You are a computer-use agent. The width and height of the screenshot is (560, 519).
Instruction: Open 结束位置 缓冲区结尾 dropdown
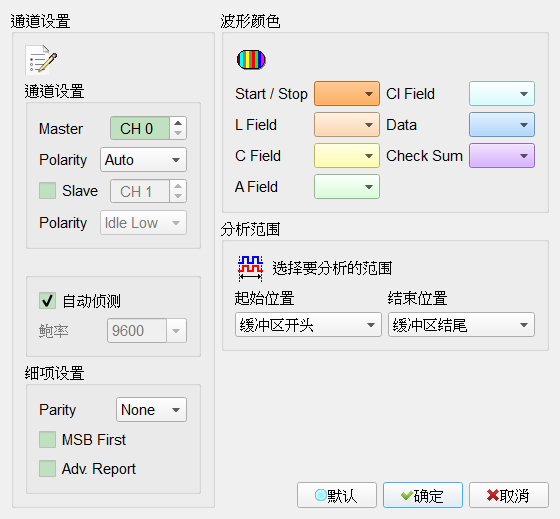coord(461,325)
